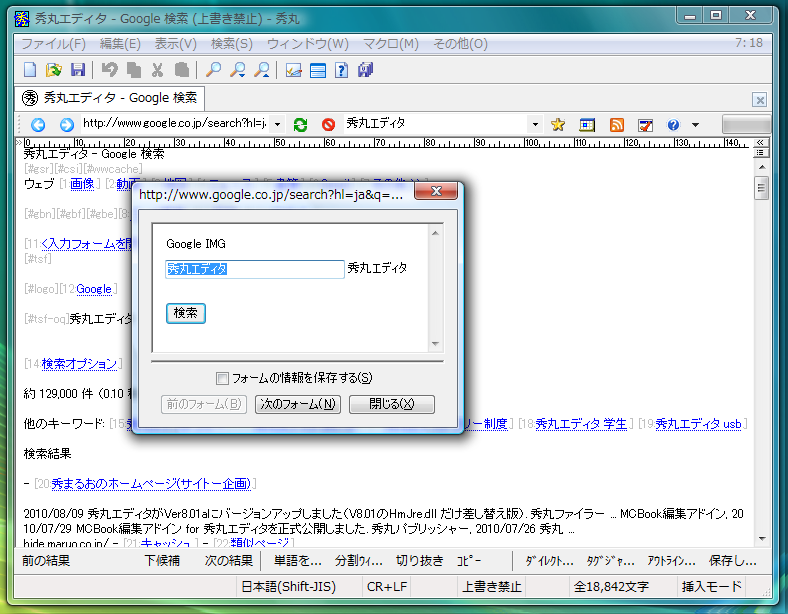
Task: Click the New file icon
Action: pos(30,70)
